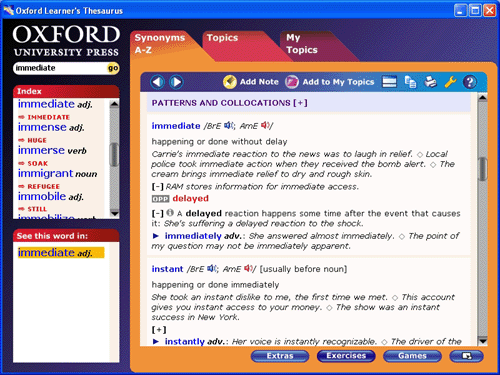Click Index list scroll down arrow
Image resolution: width=500 pixels, height=375 pixels.
click(114, 213)
